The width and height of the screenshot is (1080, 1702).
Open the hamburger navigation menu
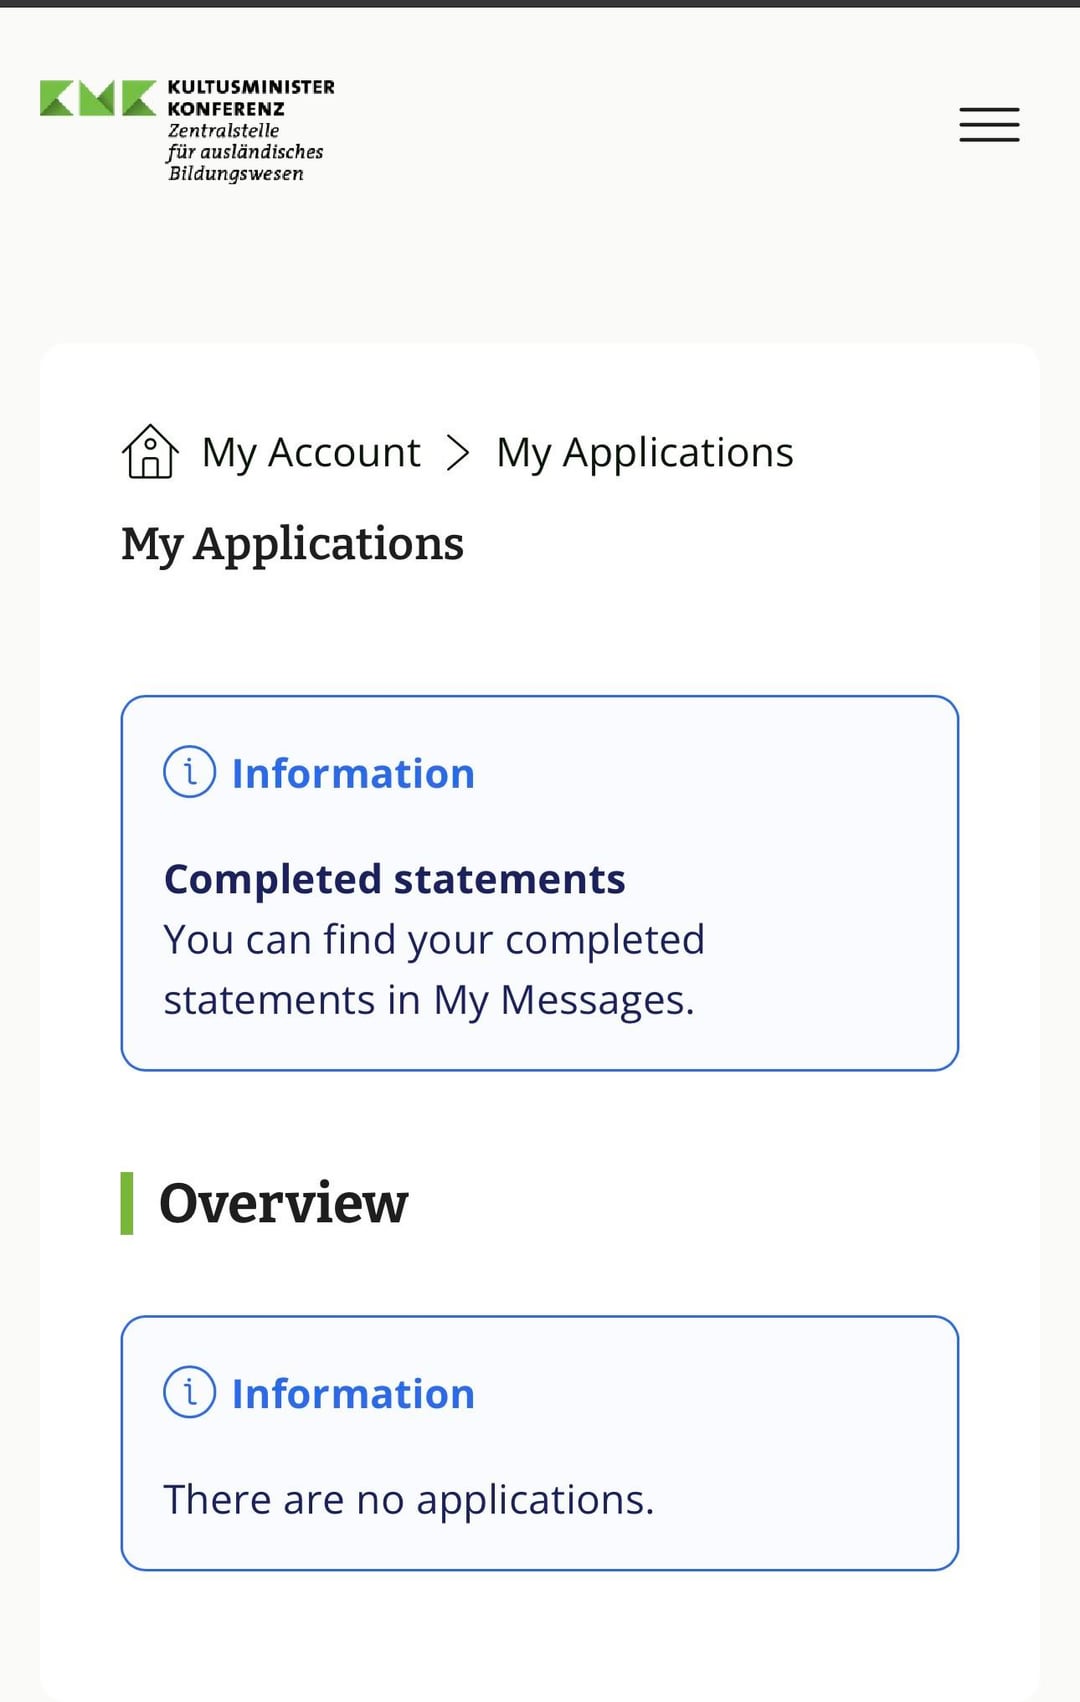tap(989, 125)
